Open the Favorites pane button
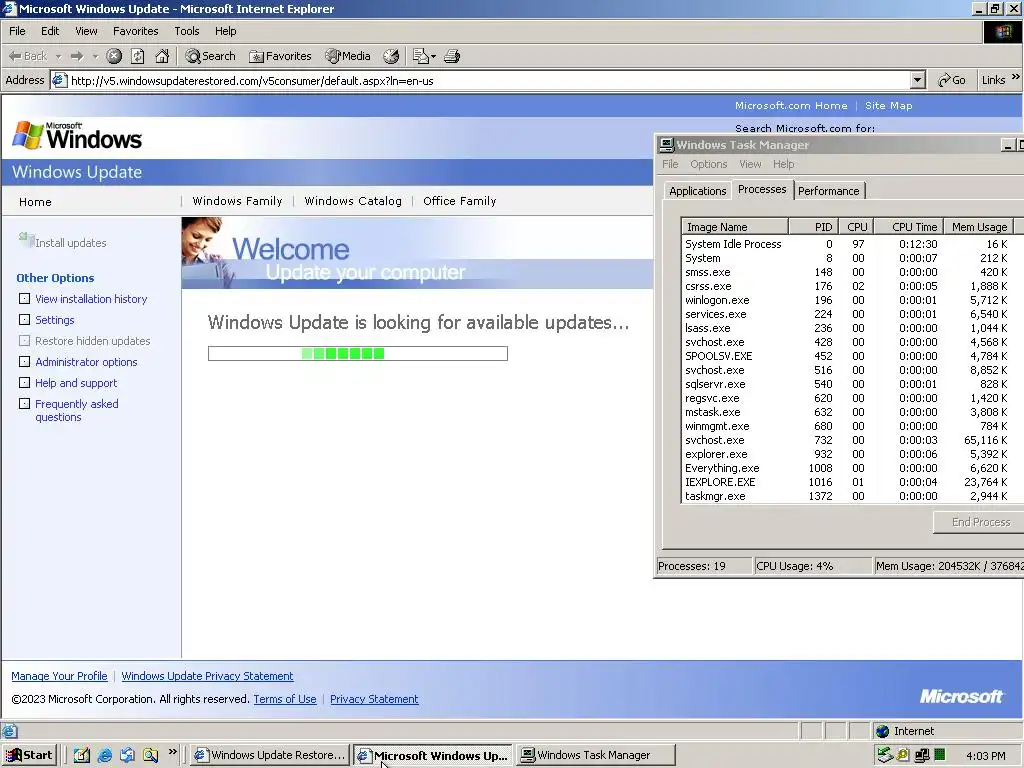 pos(280,56)
